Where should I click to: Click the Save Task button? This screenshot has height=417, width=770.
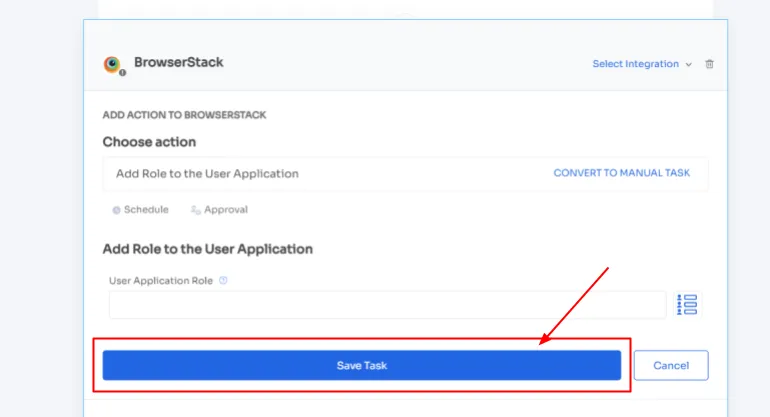(361, 365)
